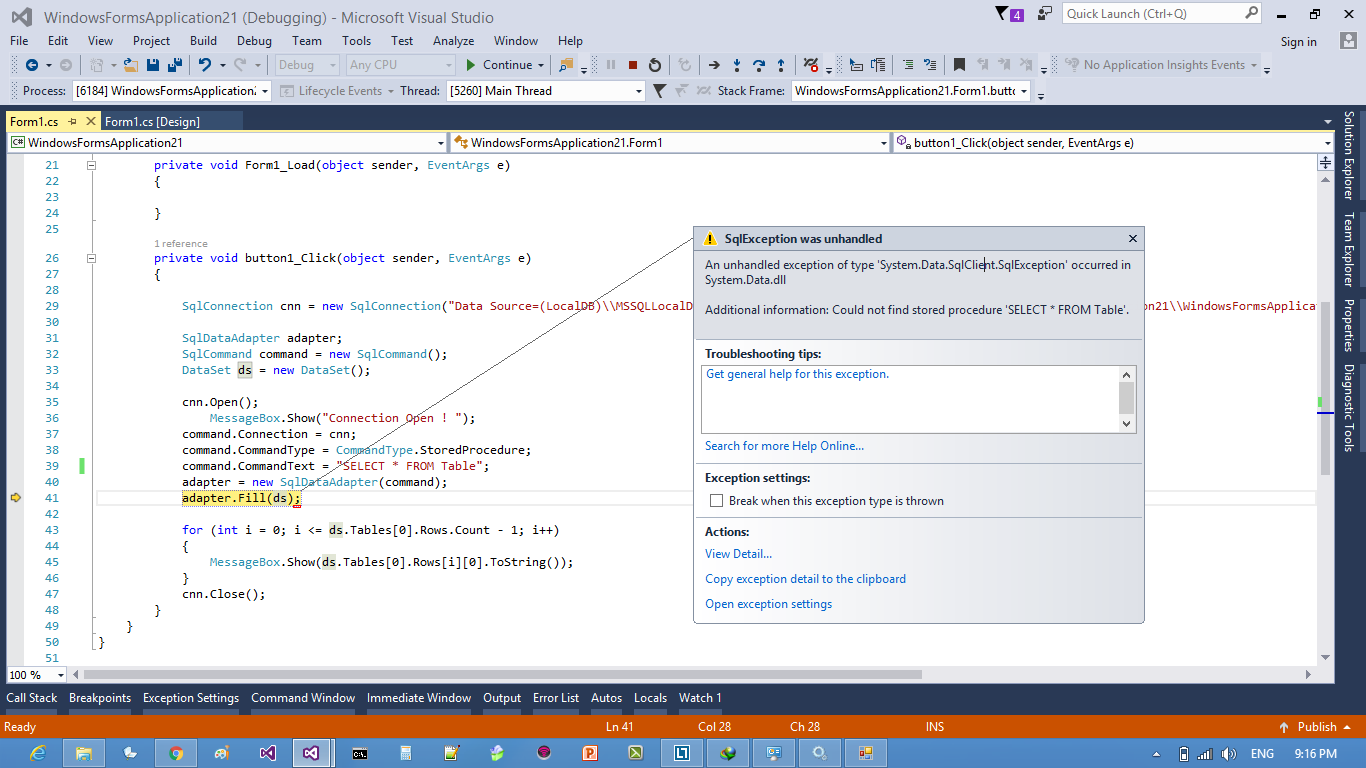Check Break when this exception type is thrown

(716, 501)
